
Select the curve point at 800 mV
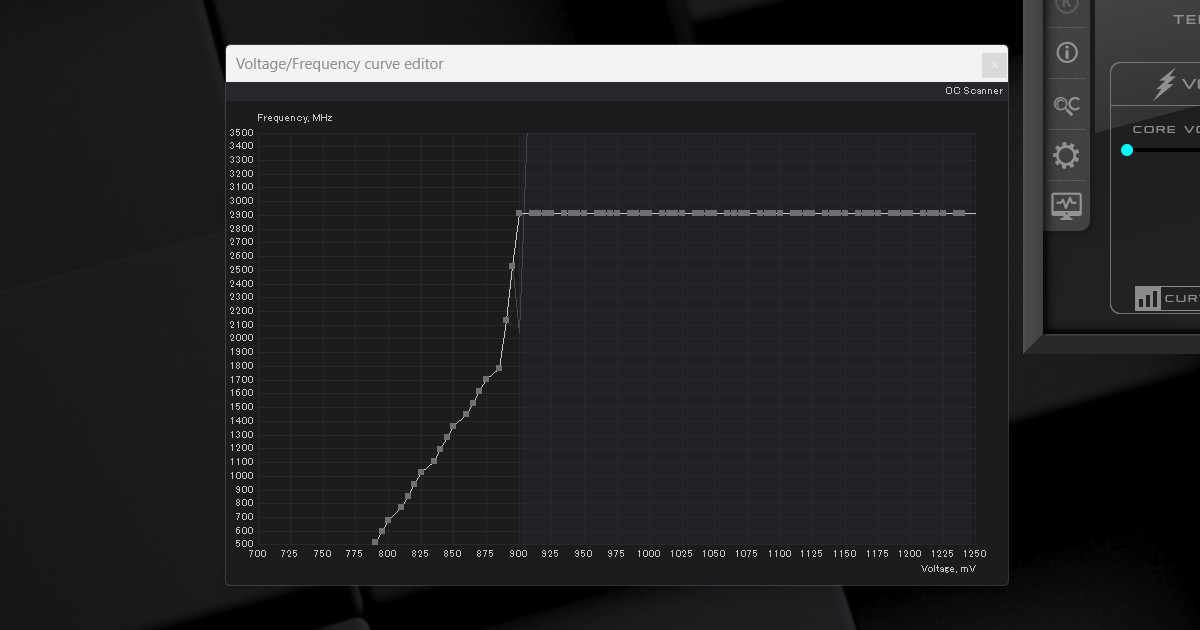click(388, 520)
